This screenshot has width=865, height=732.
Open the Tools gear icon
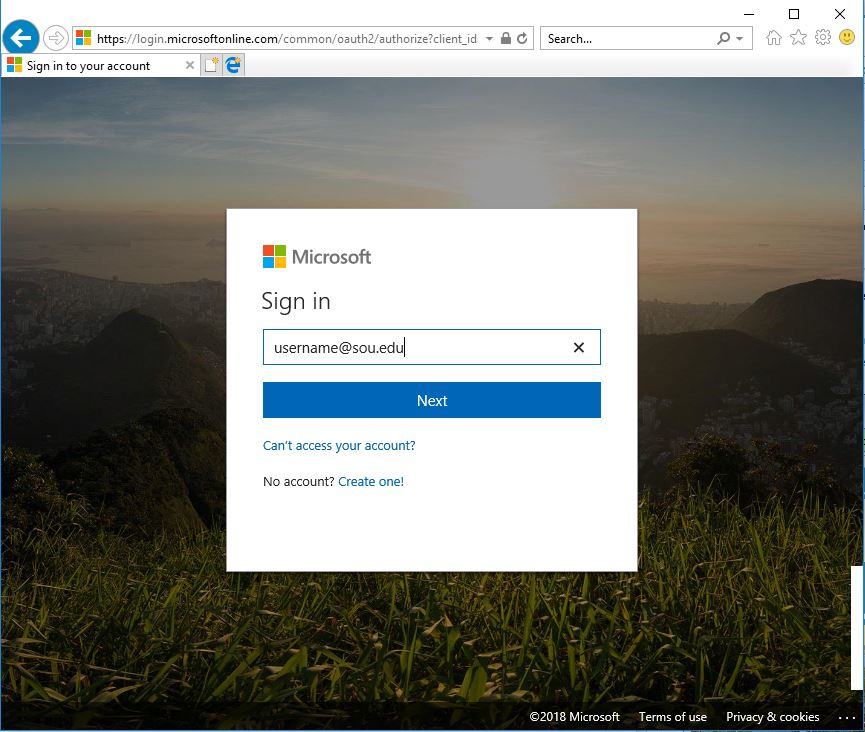823,38
